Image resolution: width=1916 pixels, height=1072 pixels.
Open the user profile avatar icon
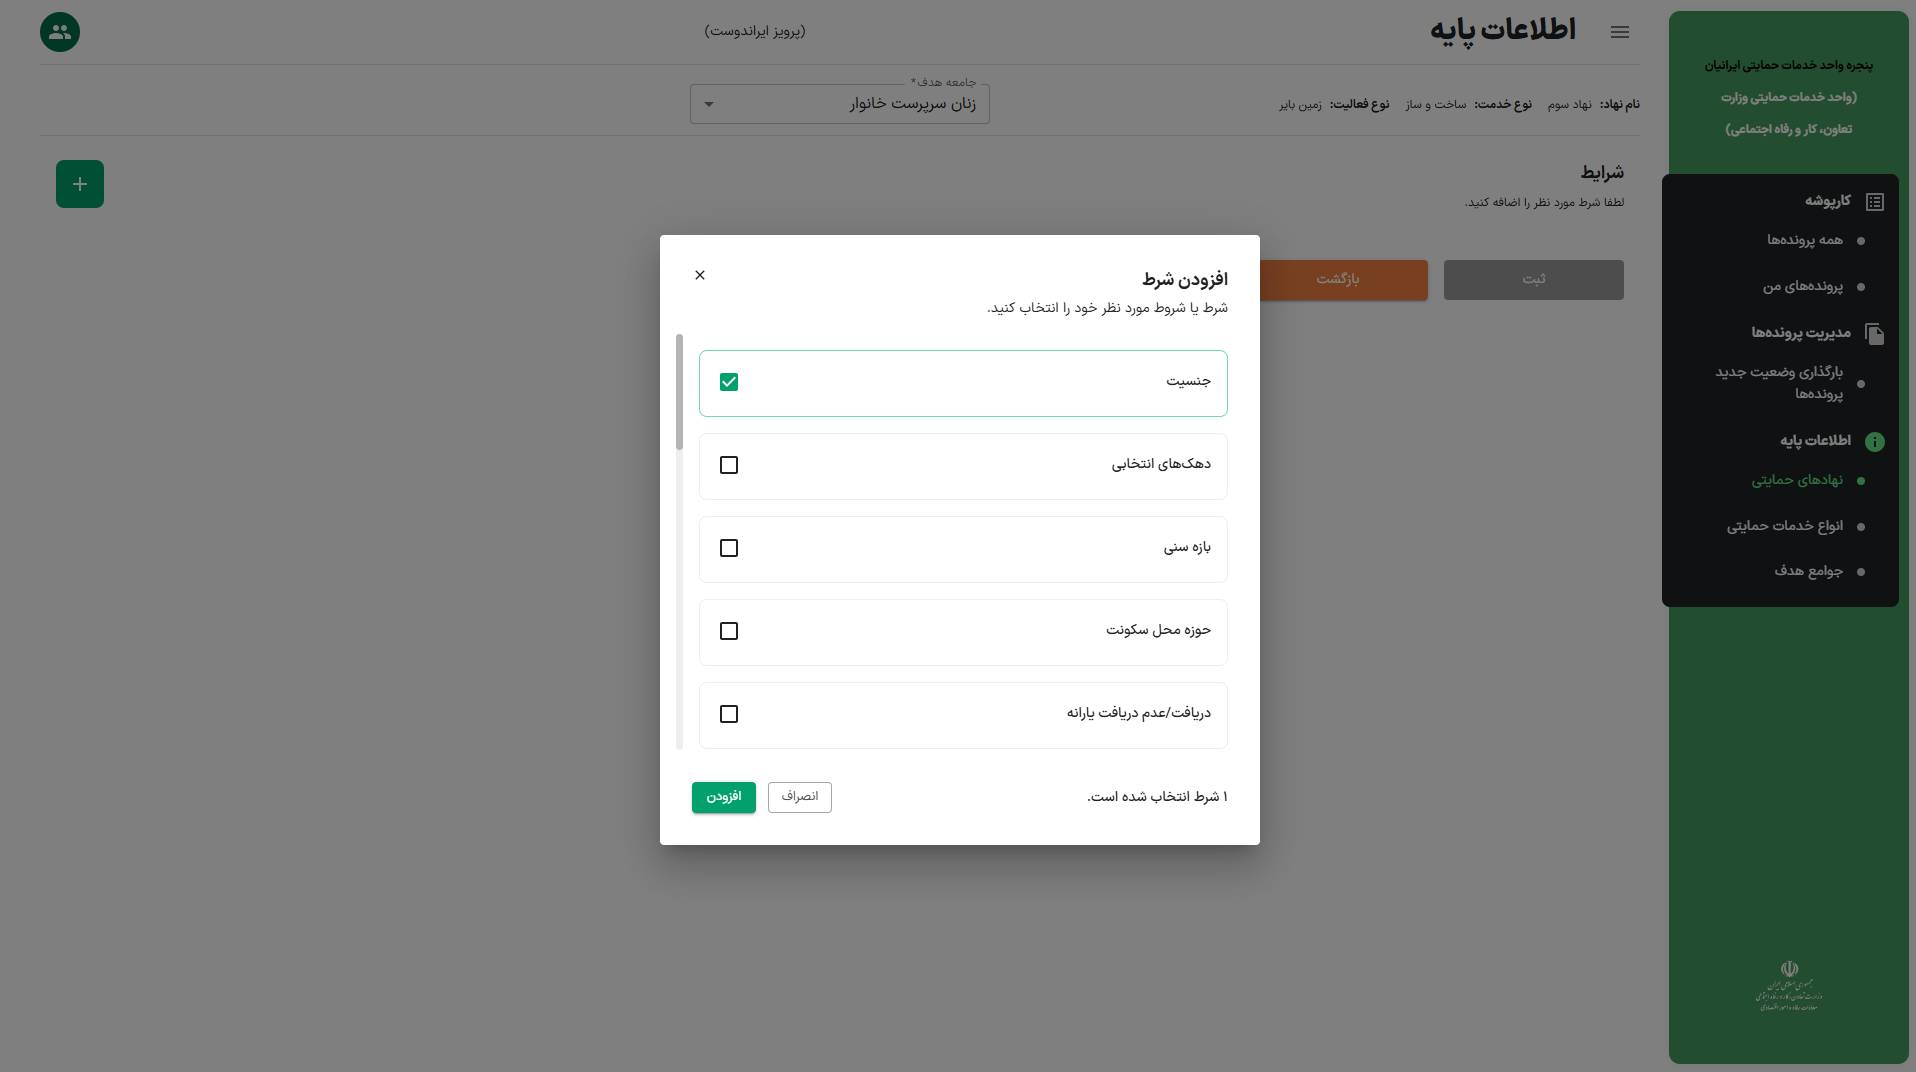pyautogui.click(x=60, y=32)
